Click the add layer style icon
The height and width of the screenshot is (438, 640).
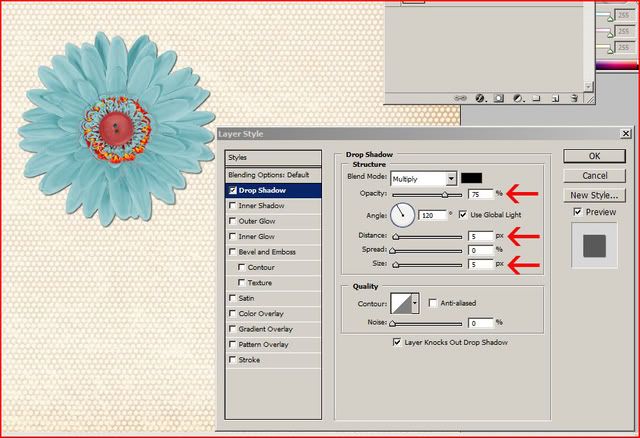[480, 98]
